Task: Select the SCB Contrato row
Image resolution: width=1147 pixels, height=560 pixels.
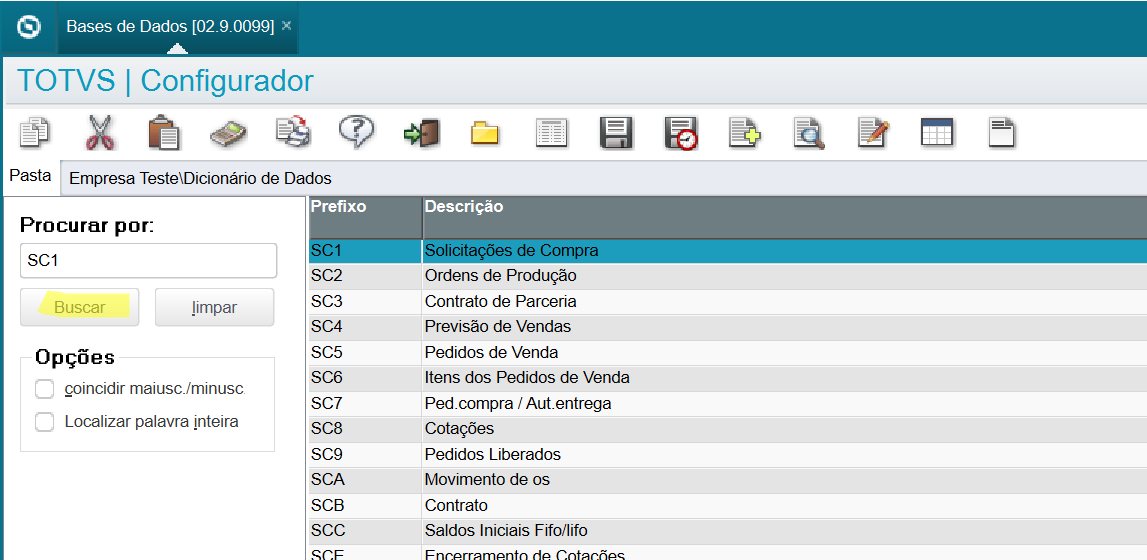Action: pyautogui.click(x=728, y=505)
